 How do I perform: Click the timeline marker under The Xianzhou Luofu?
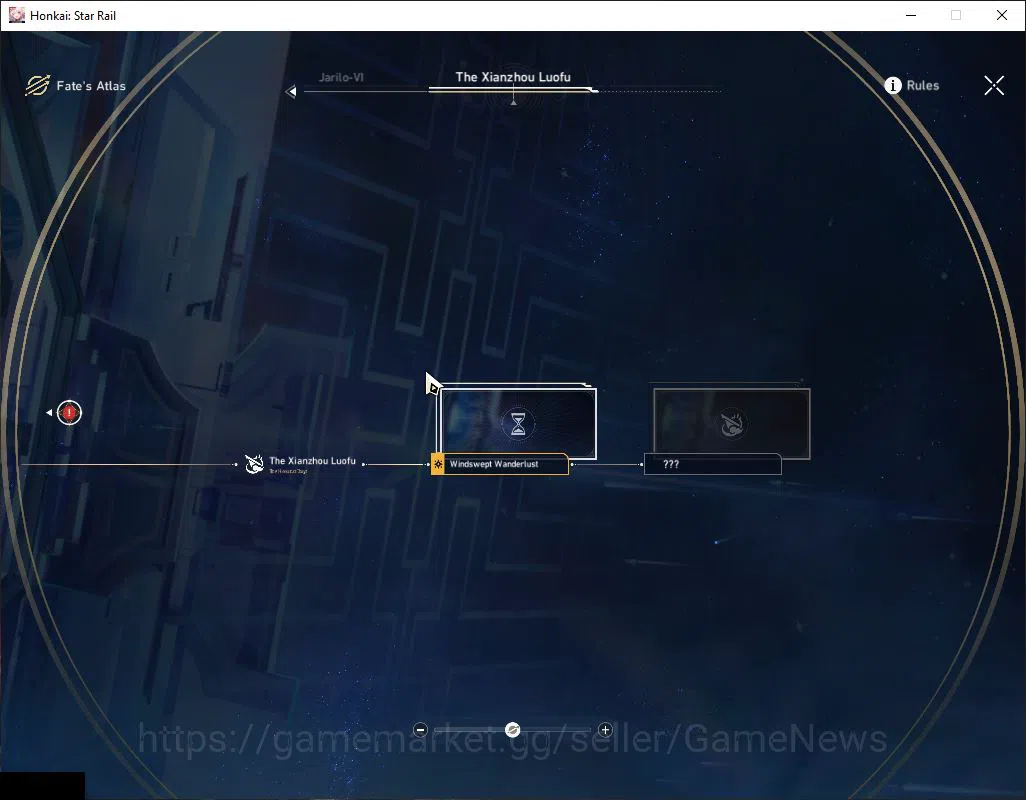click(514, 101)
